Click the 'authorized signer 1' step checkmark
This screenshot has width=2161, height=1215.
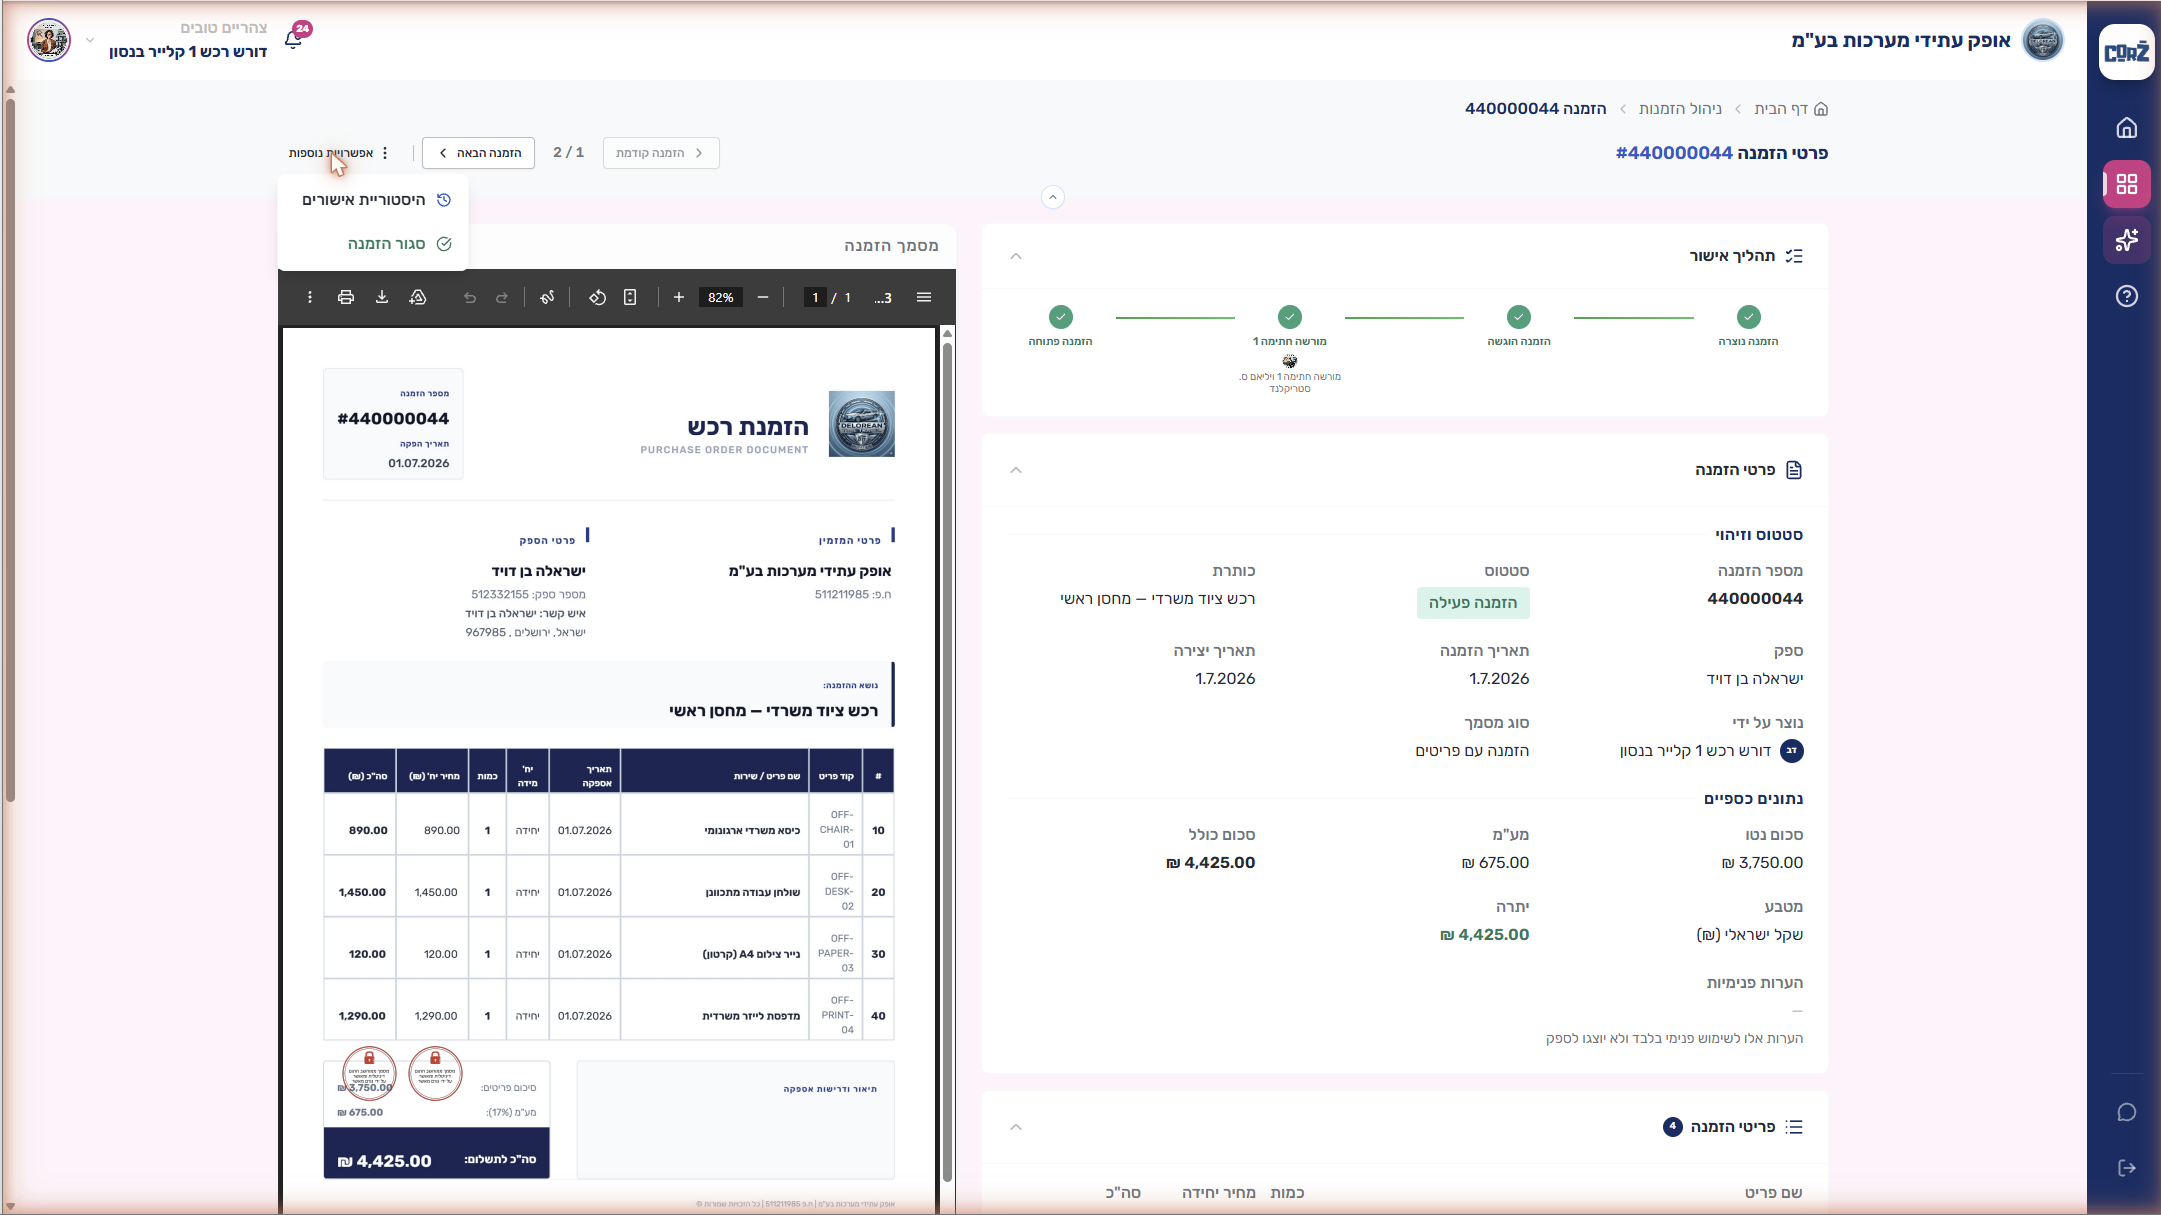pyautogui.click(x=1290, y=317)
